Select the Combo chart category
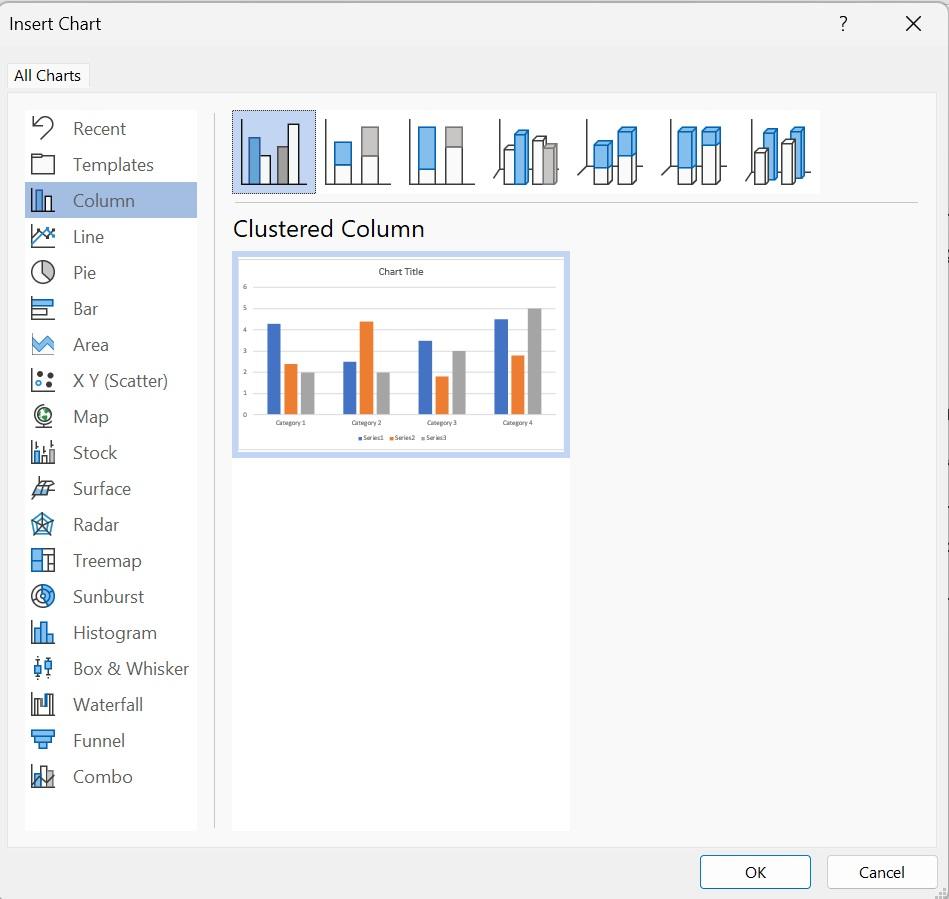 tap(102, 777)
